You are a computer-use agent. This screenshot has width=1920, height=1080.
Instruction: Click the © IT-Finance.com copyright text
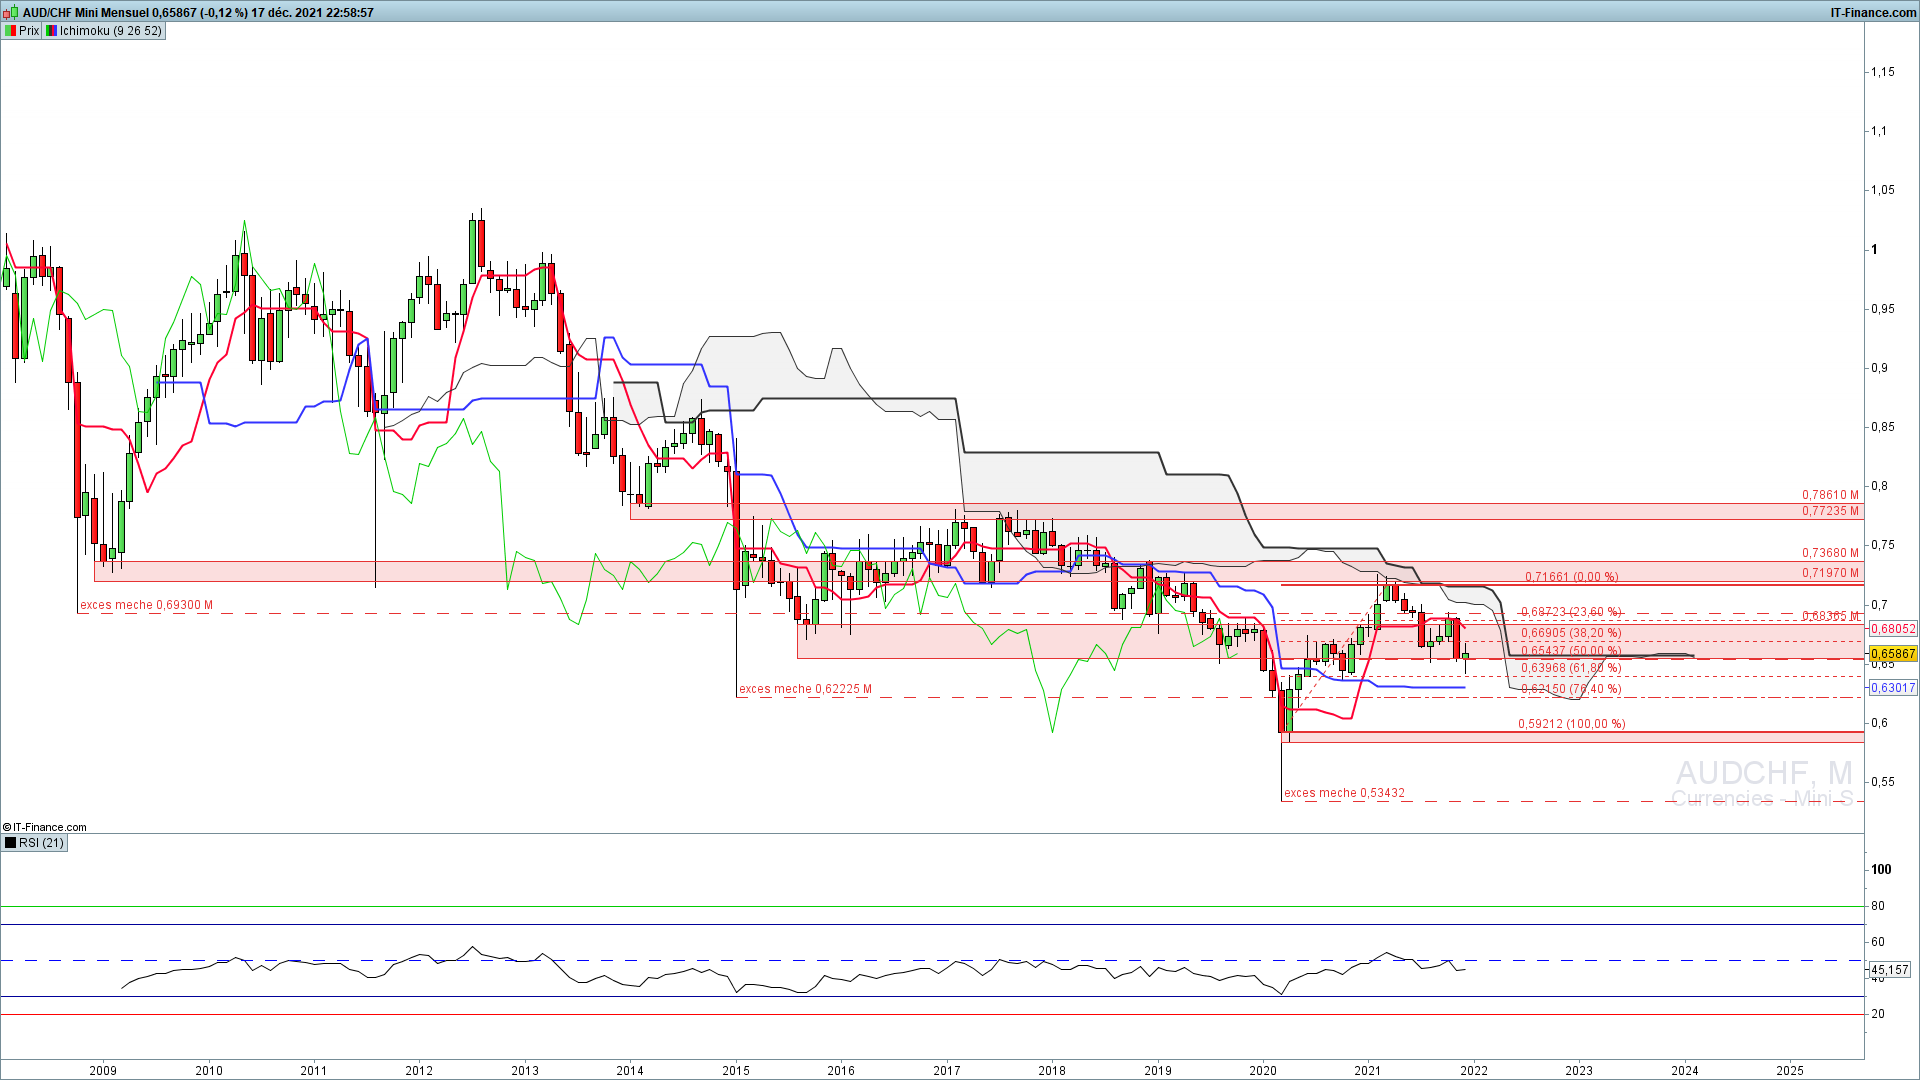45,827
